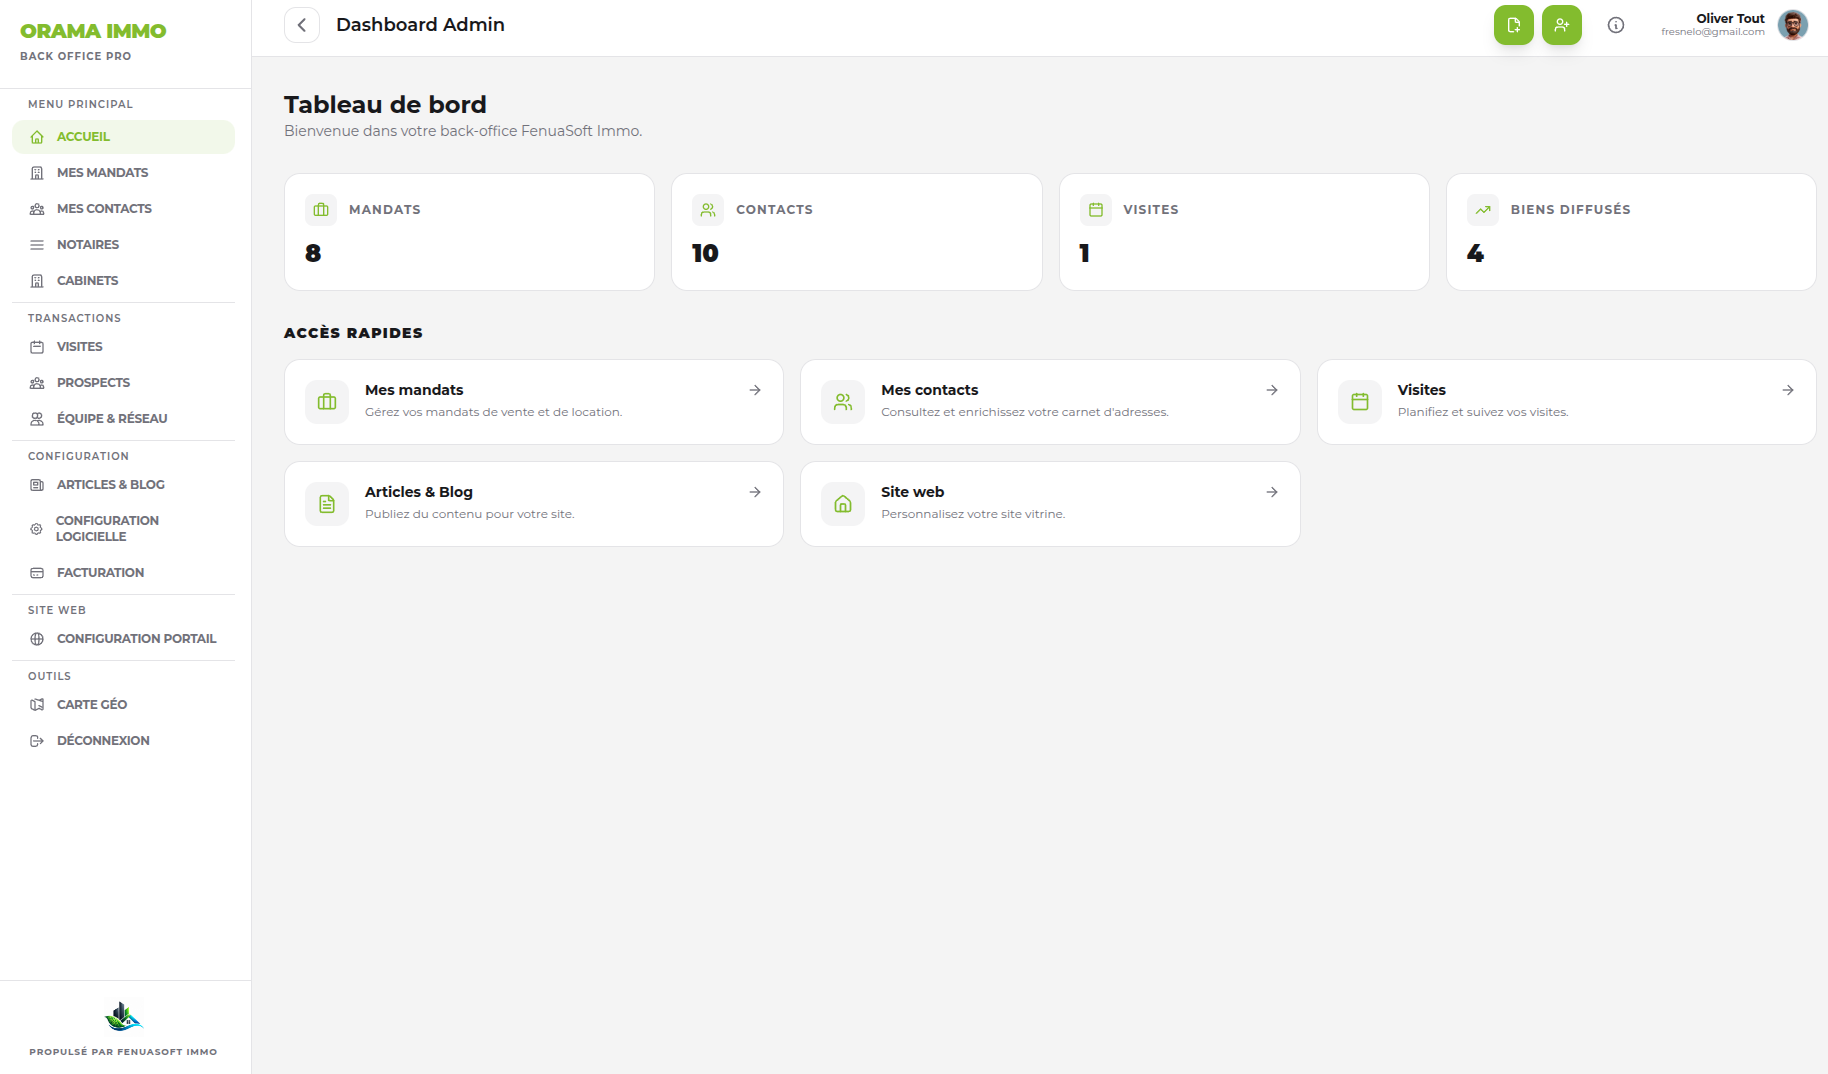Open the Articles & Blog quick access card
Viewport: 1828px width, 1074px height.
[x=534, y=504]
